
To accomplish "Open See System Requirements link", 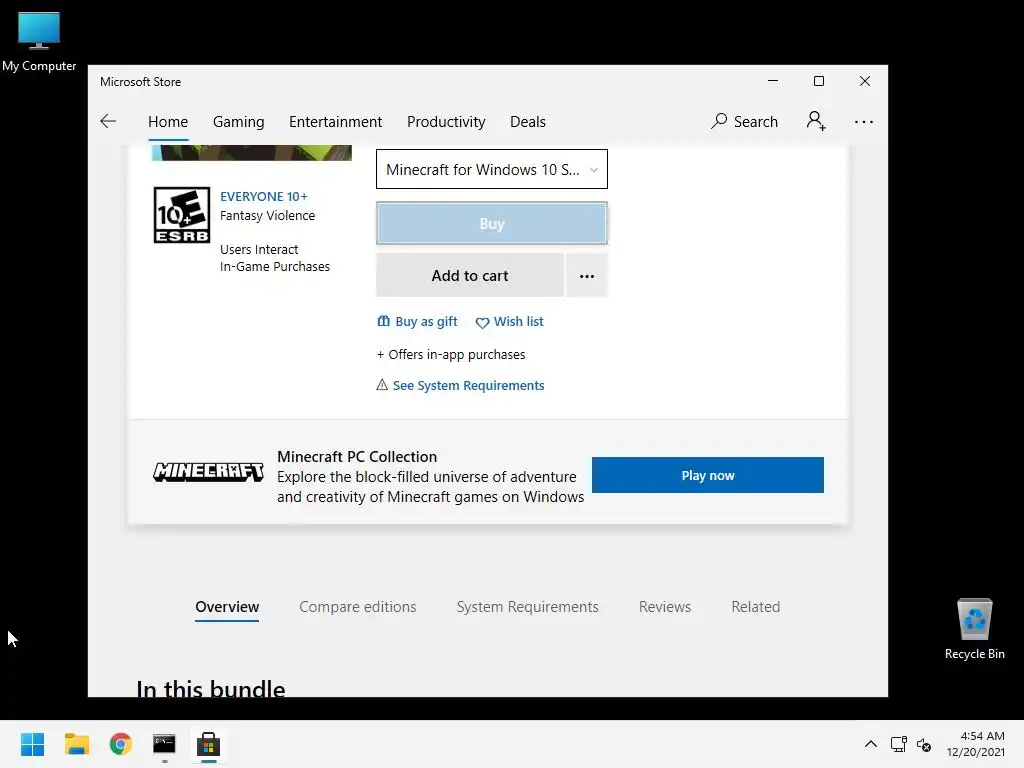I will (468, 385).
